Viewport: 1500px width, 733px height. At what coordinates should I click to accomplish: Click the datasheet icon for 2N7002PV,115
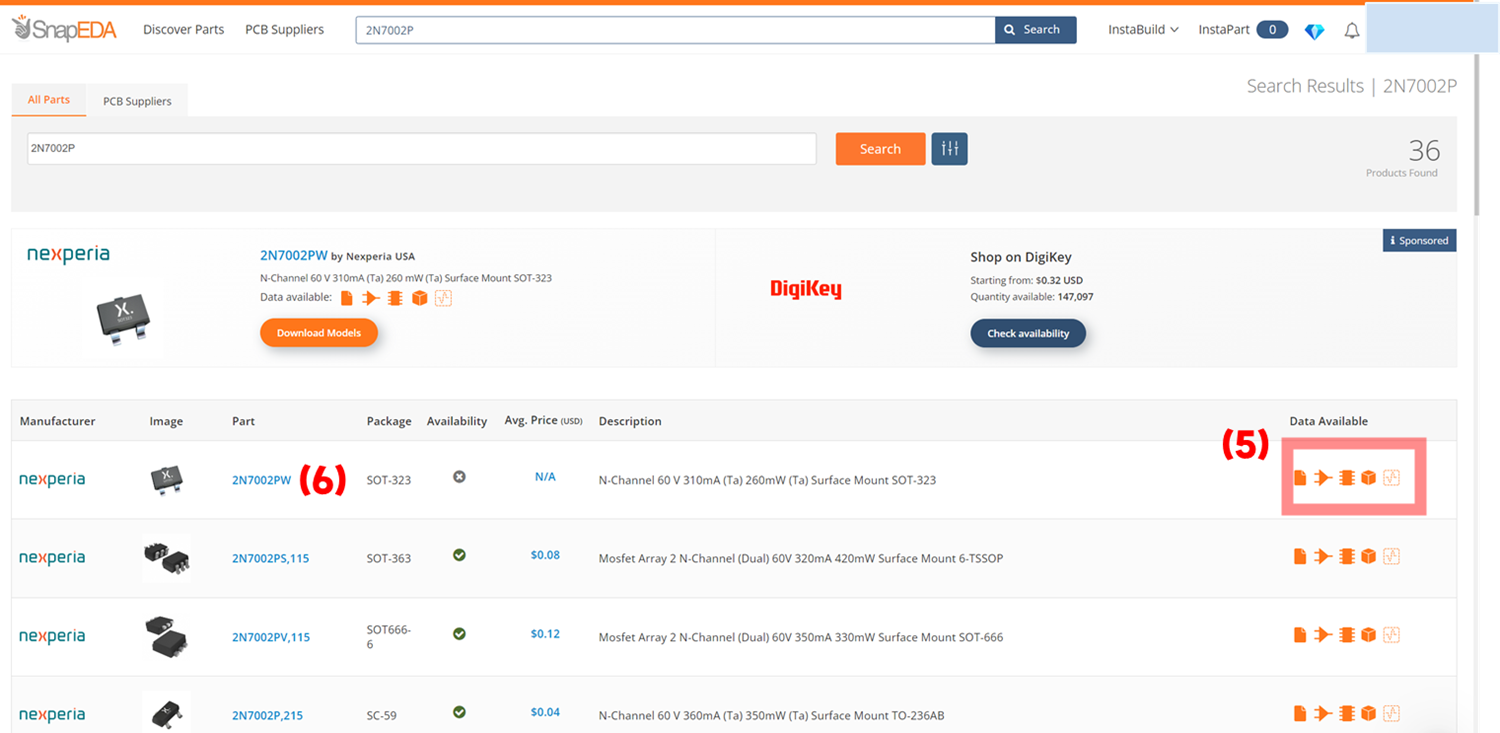click(x=1300, y=635)
